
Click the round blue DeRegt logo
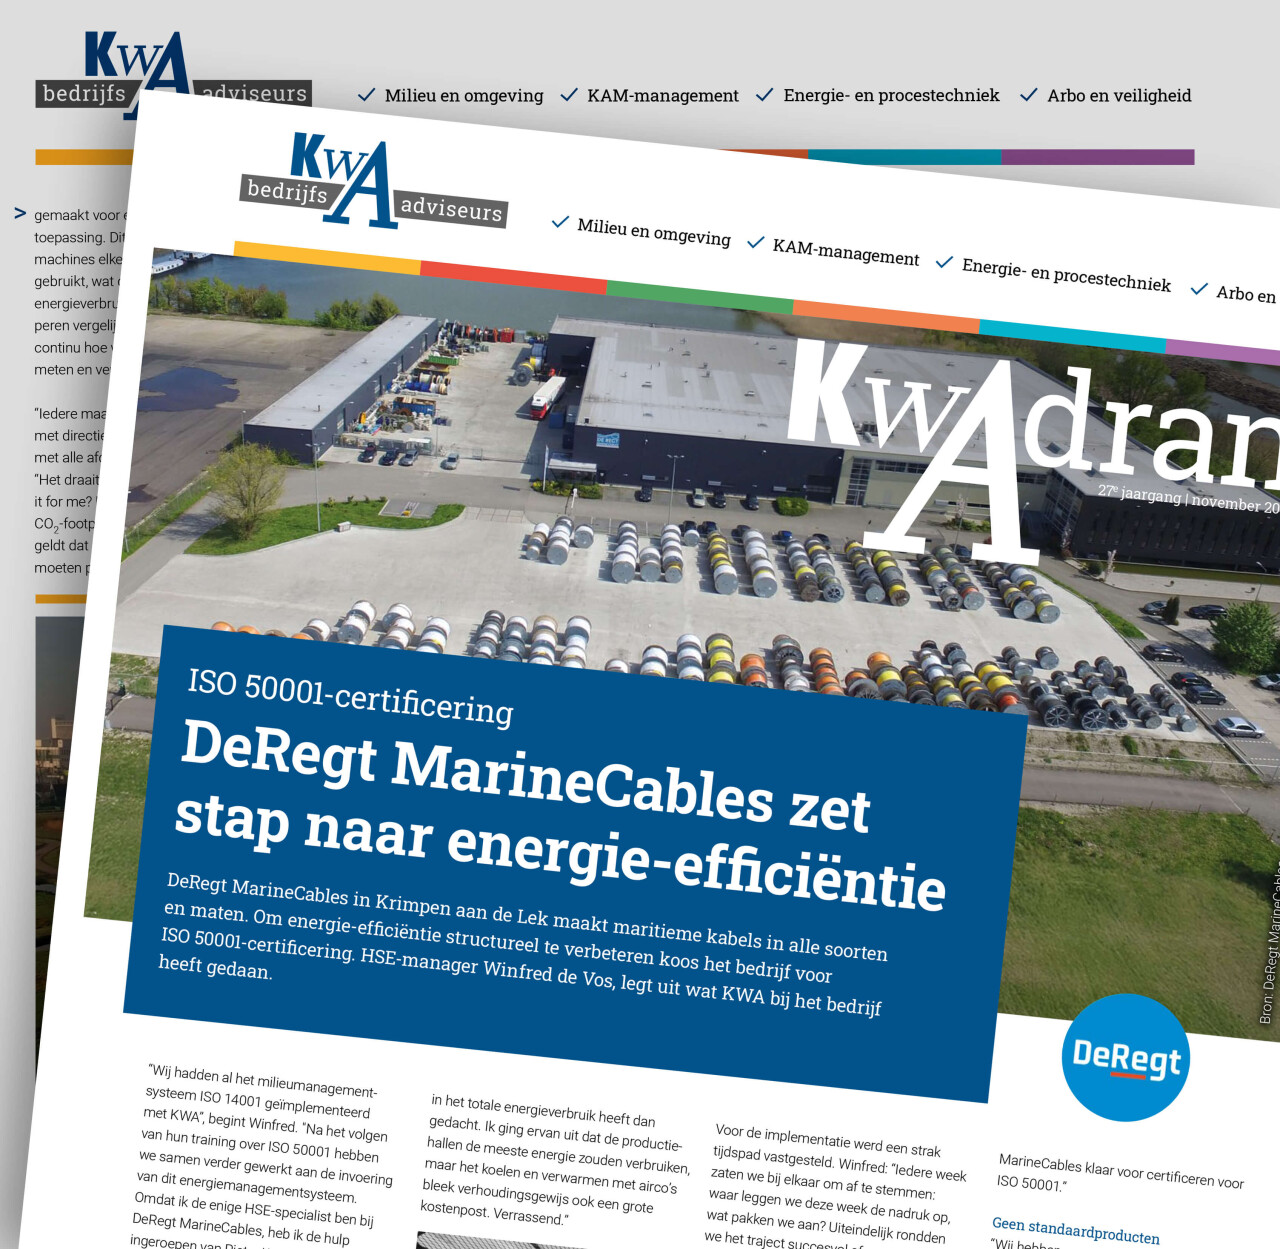[1126, 1058]
